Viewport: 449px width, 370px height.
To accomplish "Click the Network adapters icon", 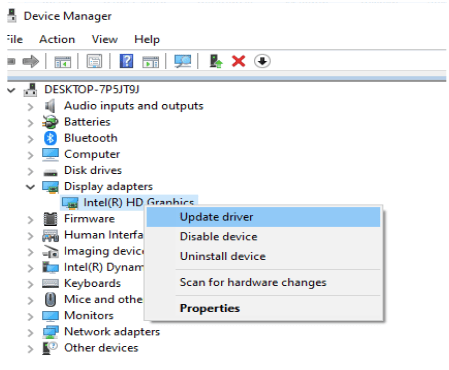I will point(50,332).
